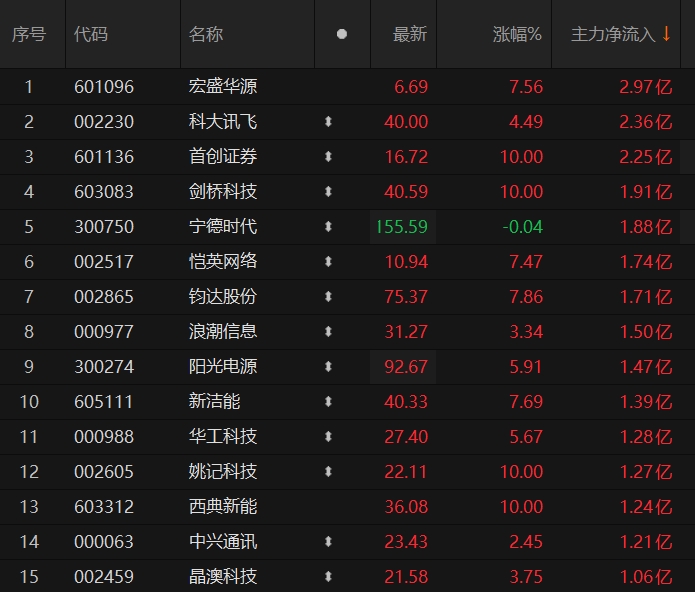
Task: Sort the list by 最新 price header
Action: point(410,34)
